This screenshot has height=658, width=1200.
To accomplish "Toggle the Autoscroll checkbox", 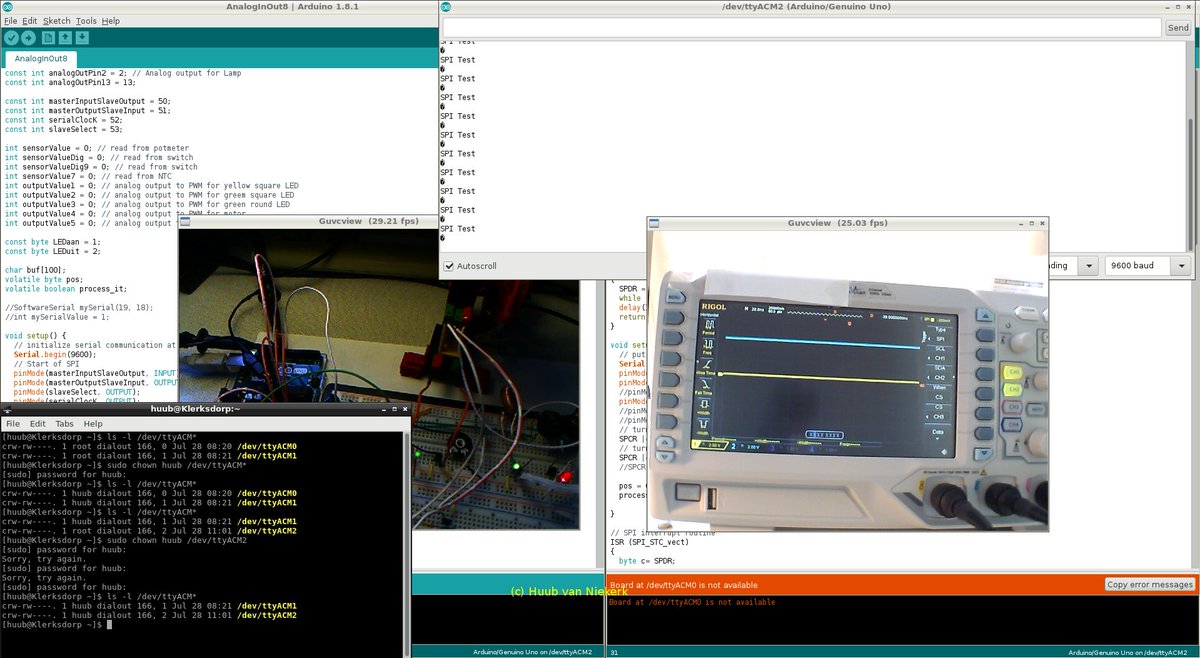I will pos(448,266).
